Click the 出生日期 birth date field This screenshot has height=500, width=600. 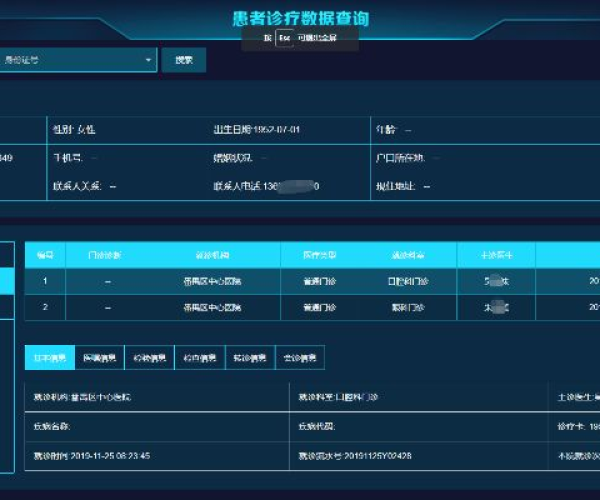[256, 130]
